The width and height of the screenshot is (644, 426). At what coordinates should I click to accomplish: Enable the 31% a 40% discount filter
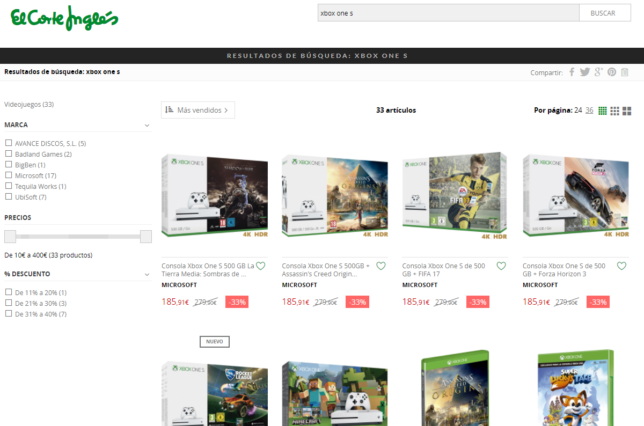(9, 314)
